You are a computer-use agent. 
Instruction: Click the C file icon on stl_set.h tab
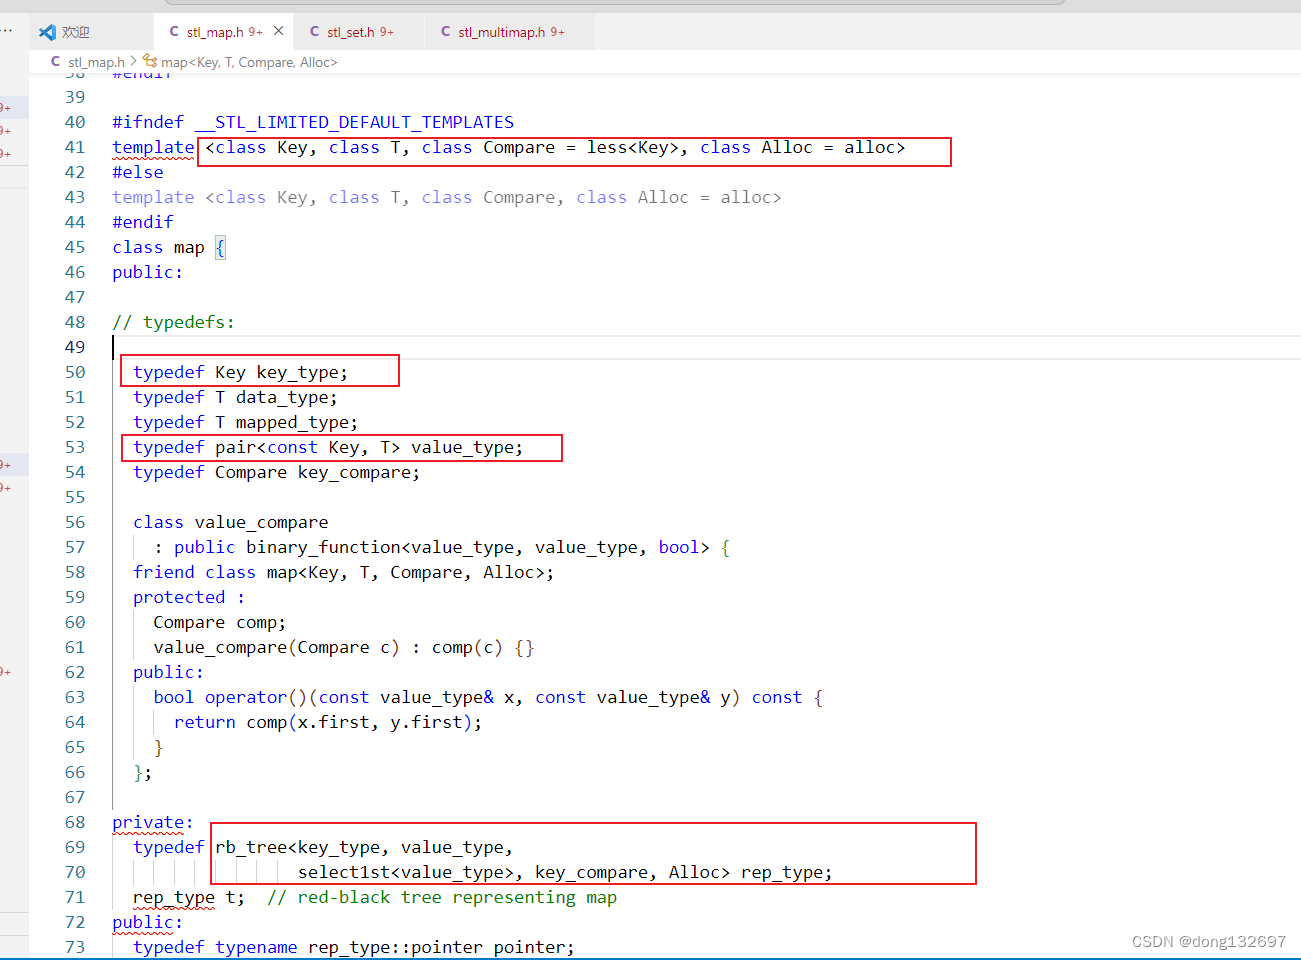[x=314, y=32]
